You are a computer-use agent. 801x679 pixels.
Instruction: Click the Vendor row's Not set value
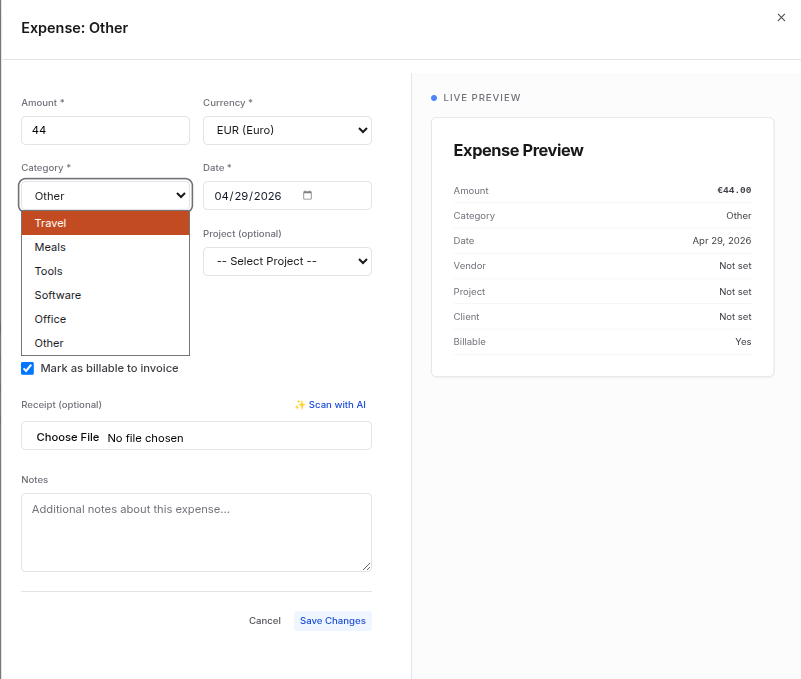point(735,266)
